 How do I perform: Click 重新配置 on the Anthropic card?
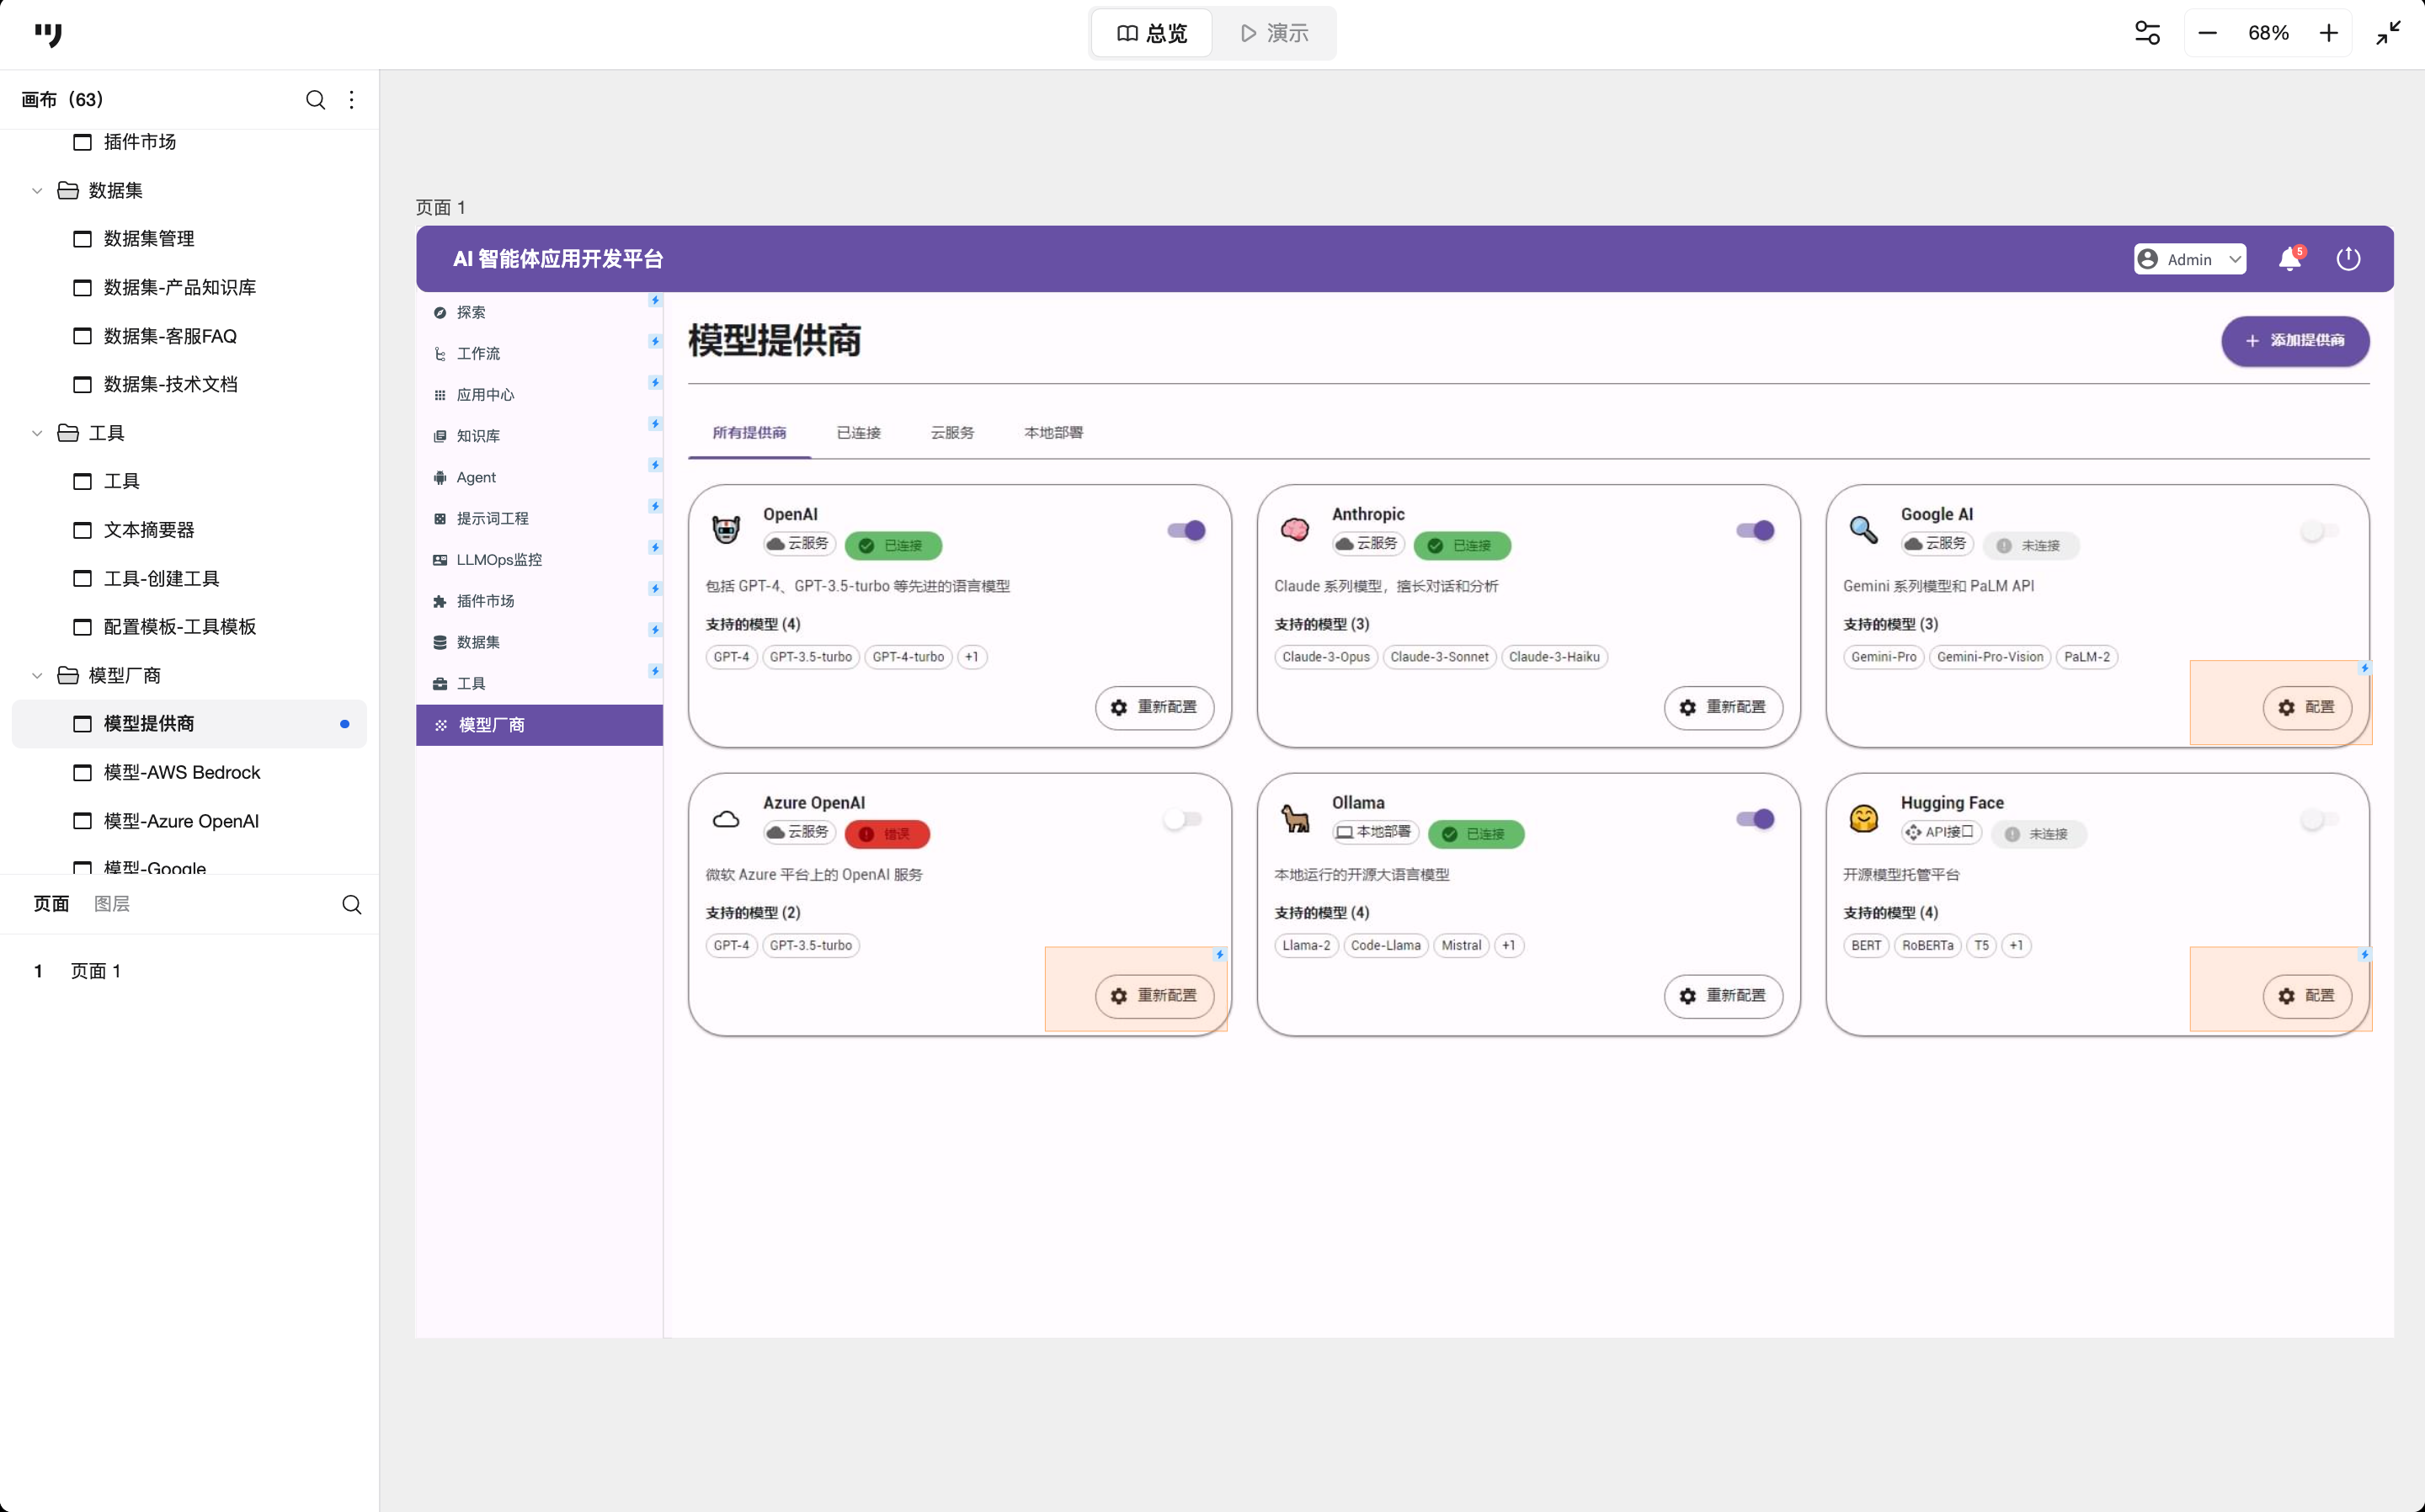pos(1722,707)
